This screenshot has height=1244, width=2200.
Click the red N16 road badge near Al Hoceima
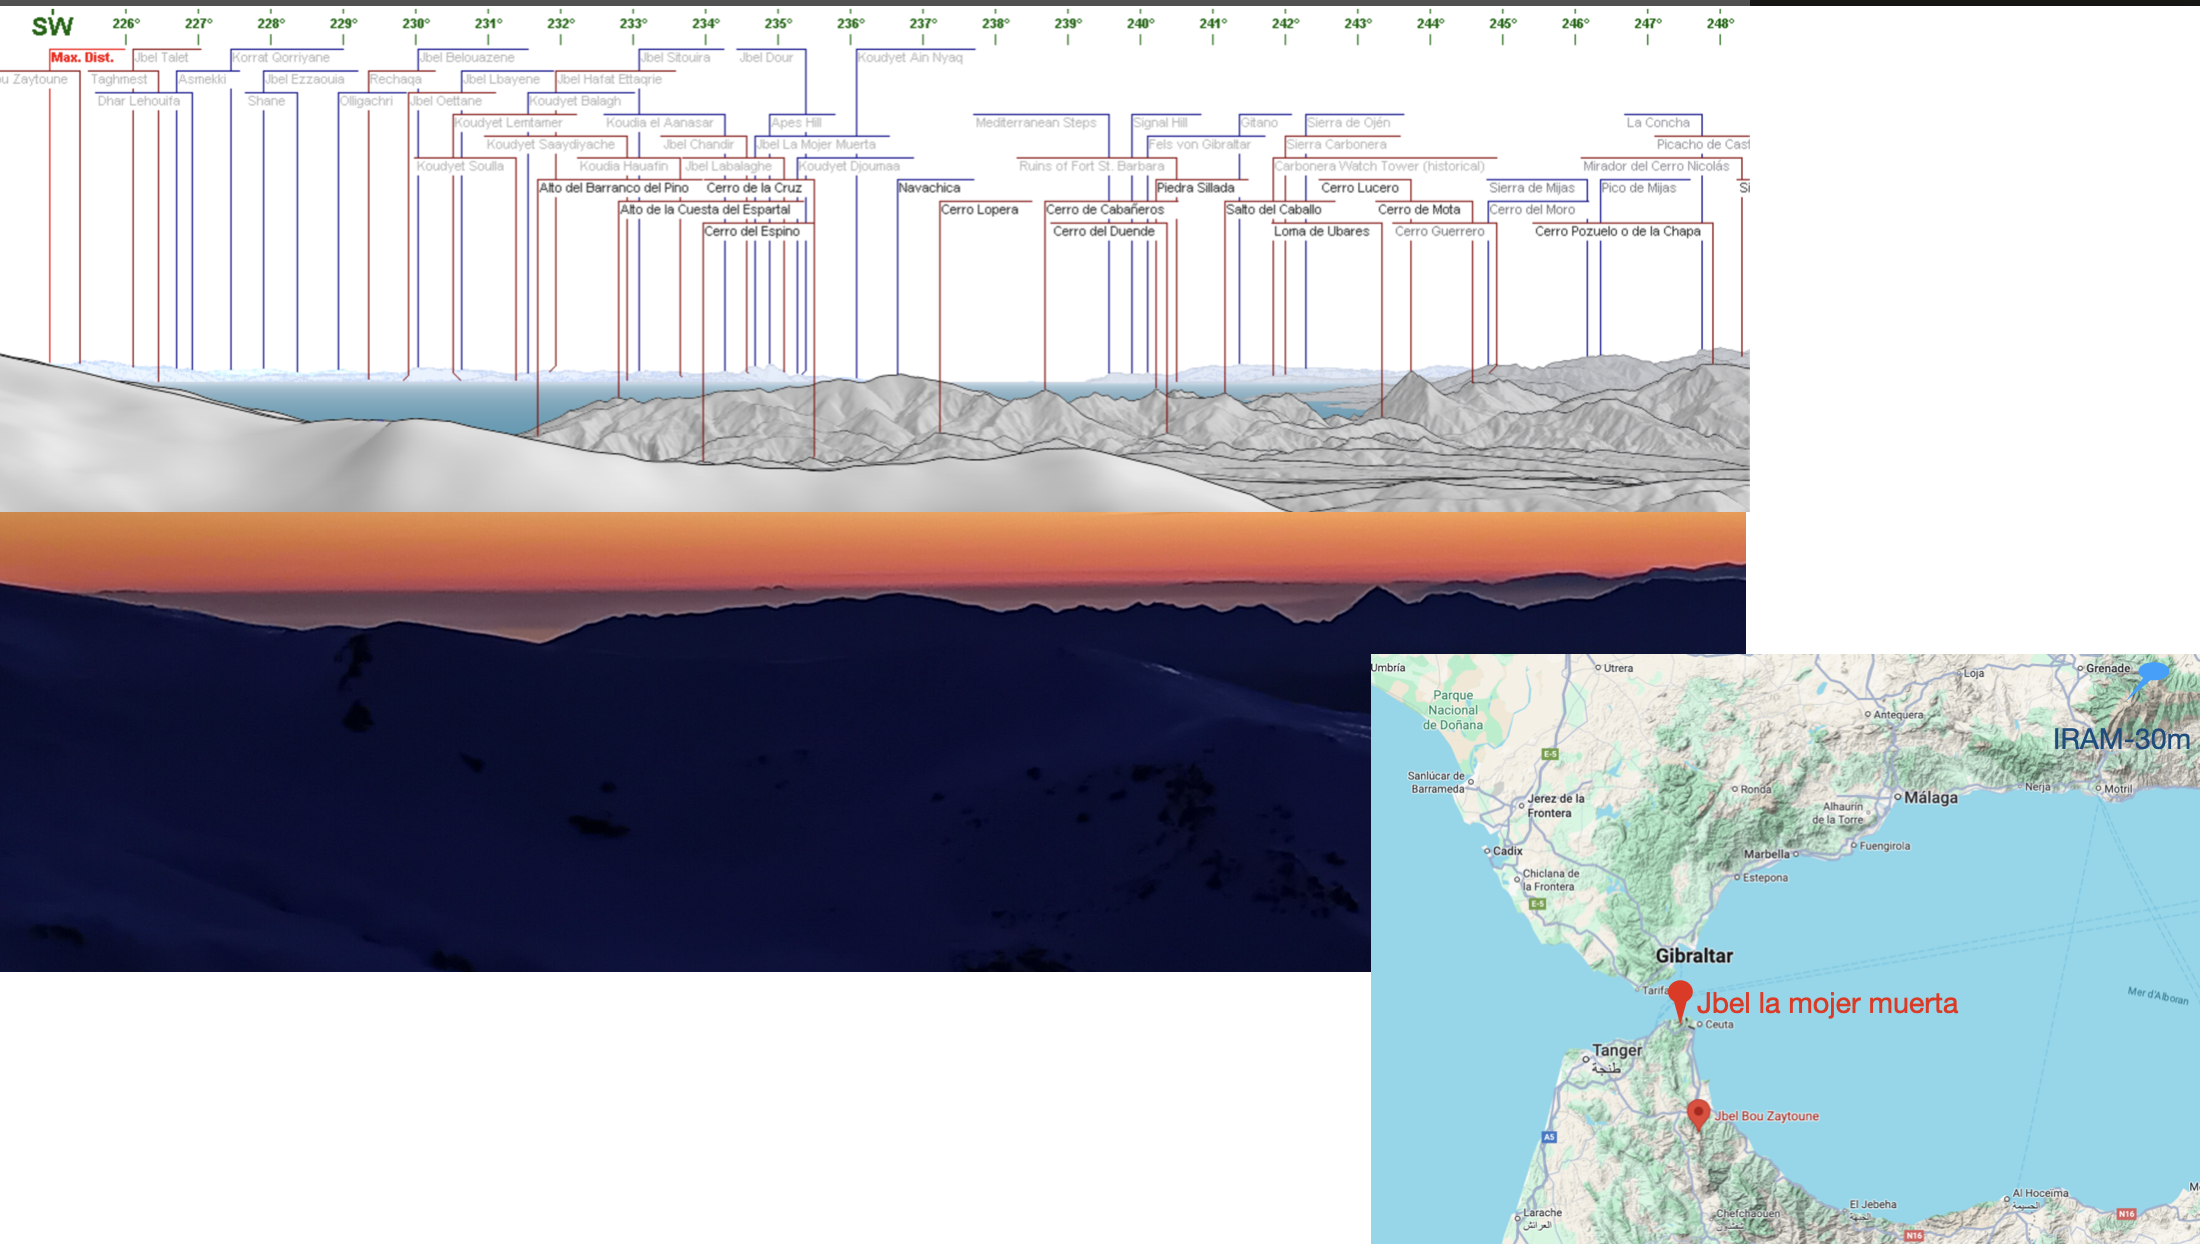click(2126, 1213)
